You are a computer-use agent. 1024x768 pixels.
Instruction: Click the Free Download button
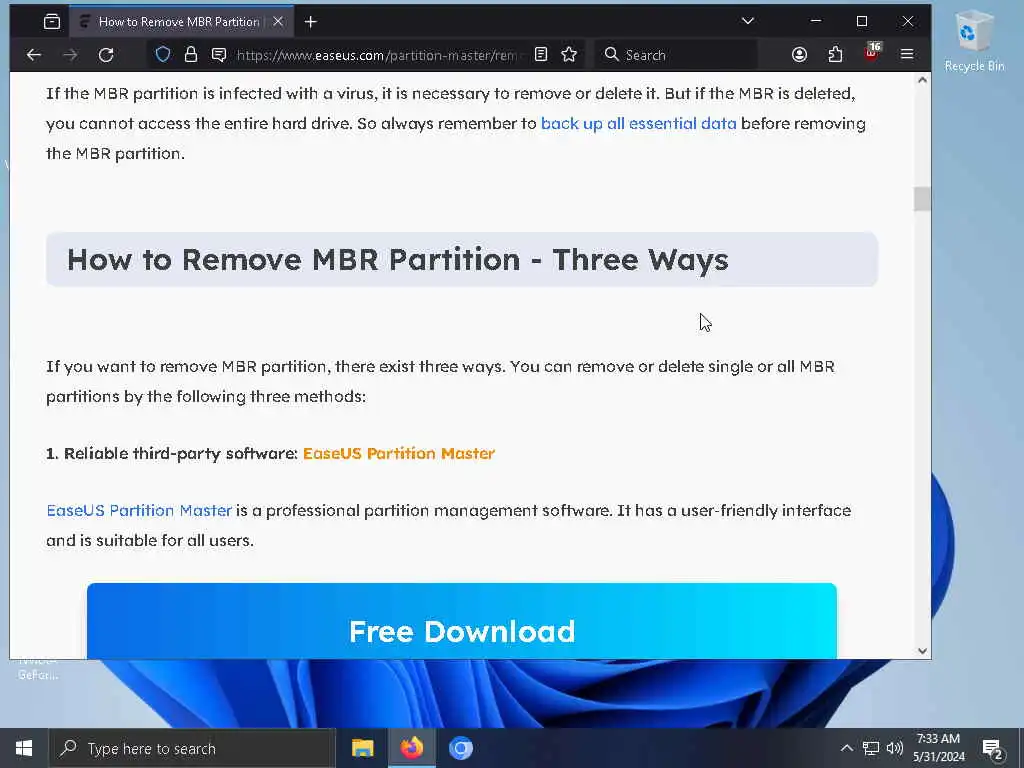pos(462,621)
